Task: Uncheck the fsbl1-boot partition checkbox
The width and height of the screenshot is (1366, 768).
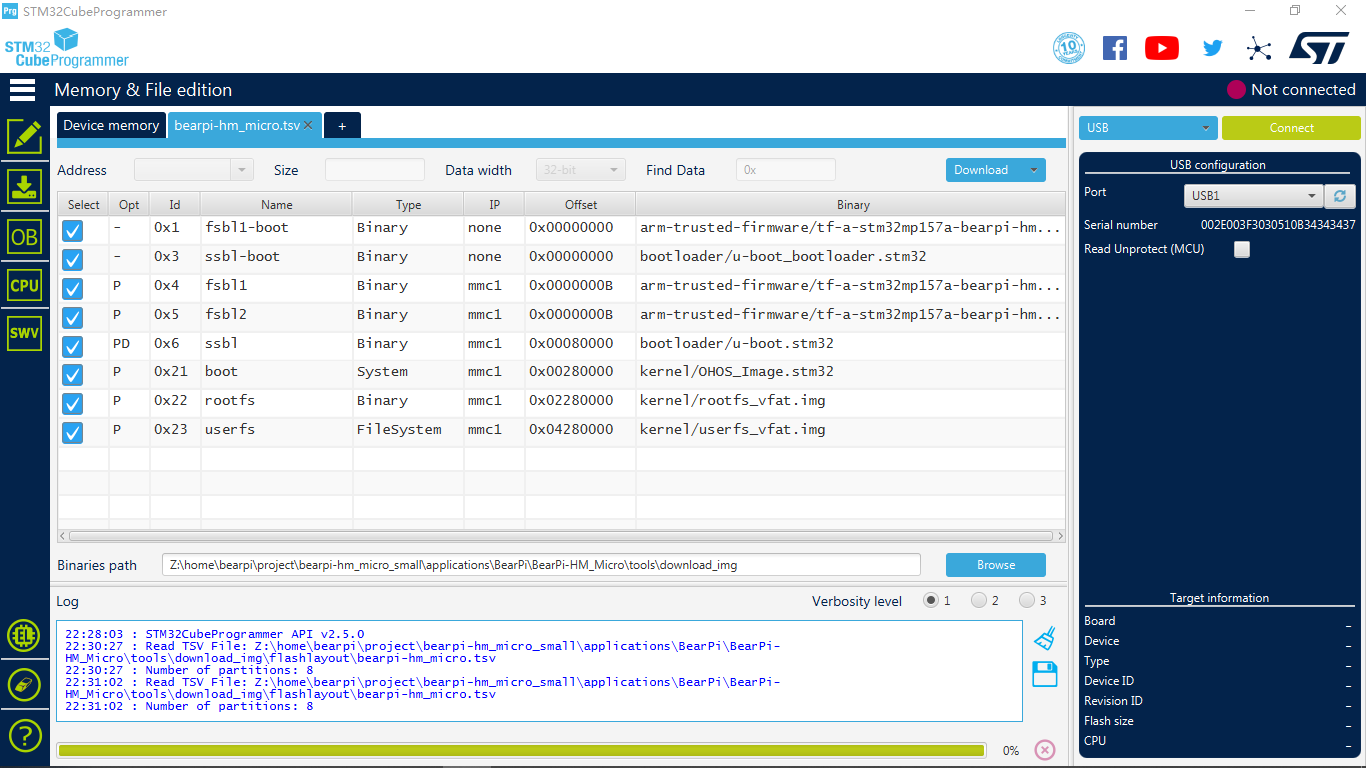Action: 73,230
